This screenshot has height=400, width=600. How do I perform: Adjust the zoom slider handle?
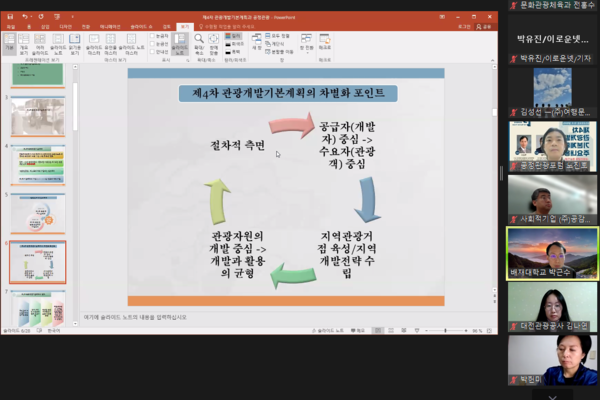pos(445,331)
